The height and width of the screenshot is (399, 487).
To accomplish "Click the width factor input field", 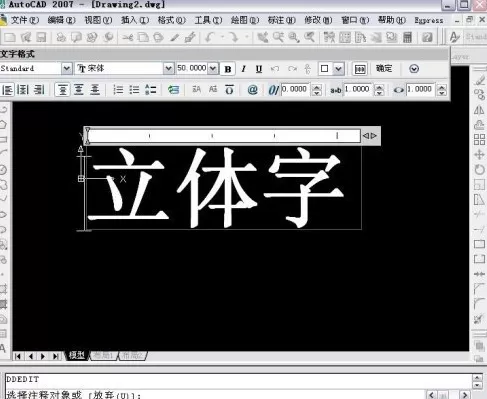I will click(x=420, y=89).
